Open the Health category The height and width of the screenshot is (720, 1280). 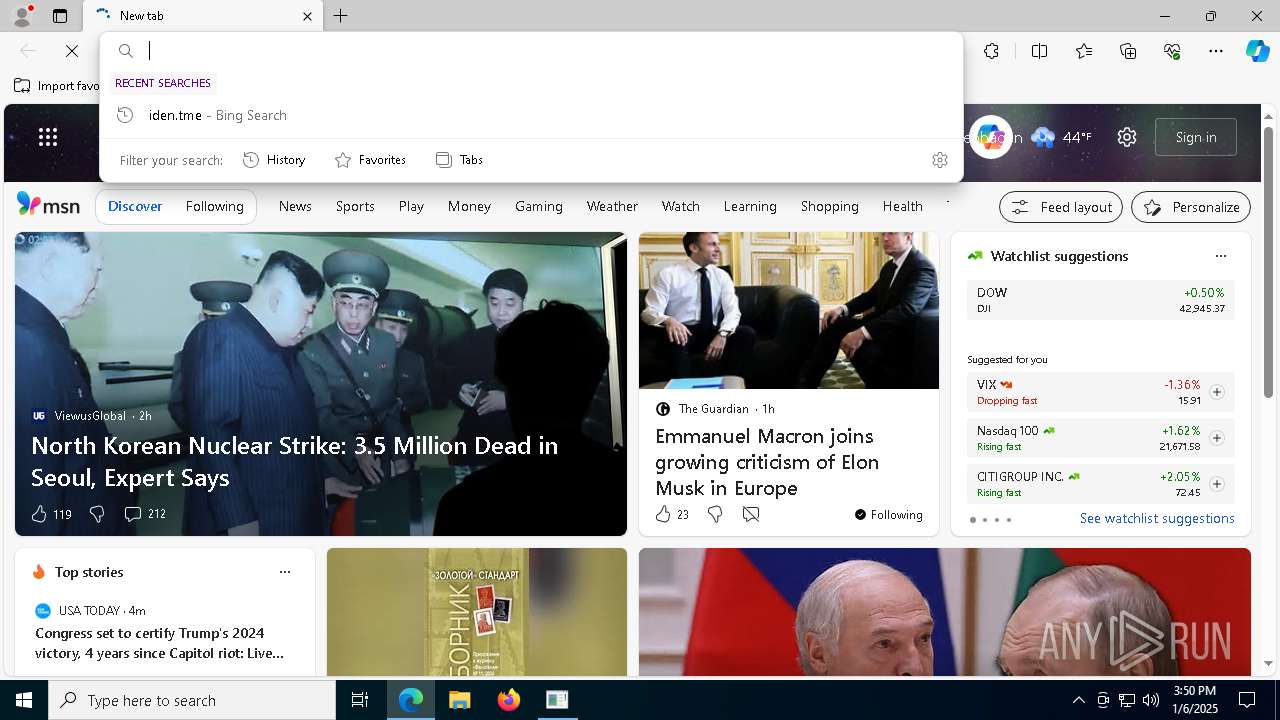tap(903, 206)
